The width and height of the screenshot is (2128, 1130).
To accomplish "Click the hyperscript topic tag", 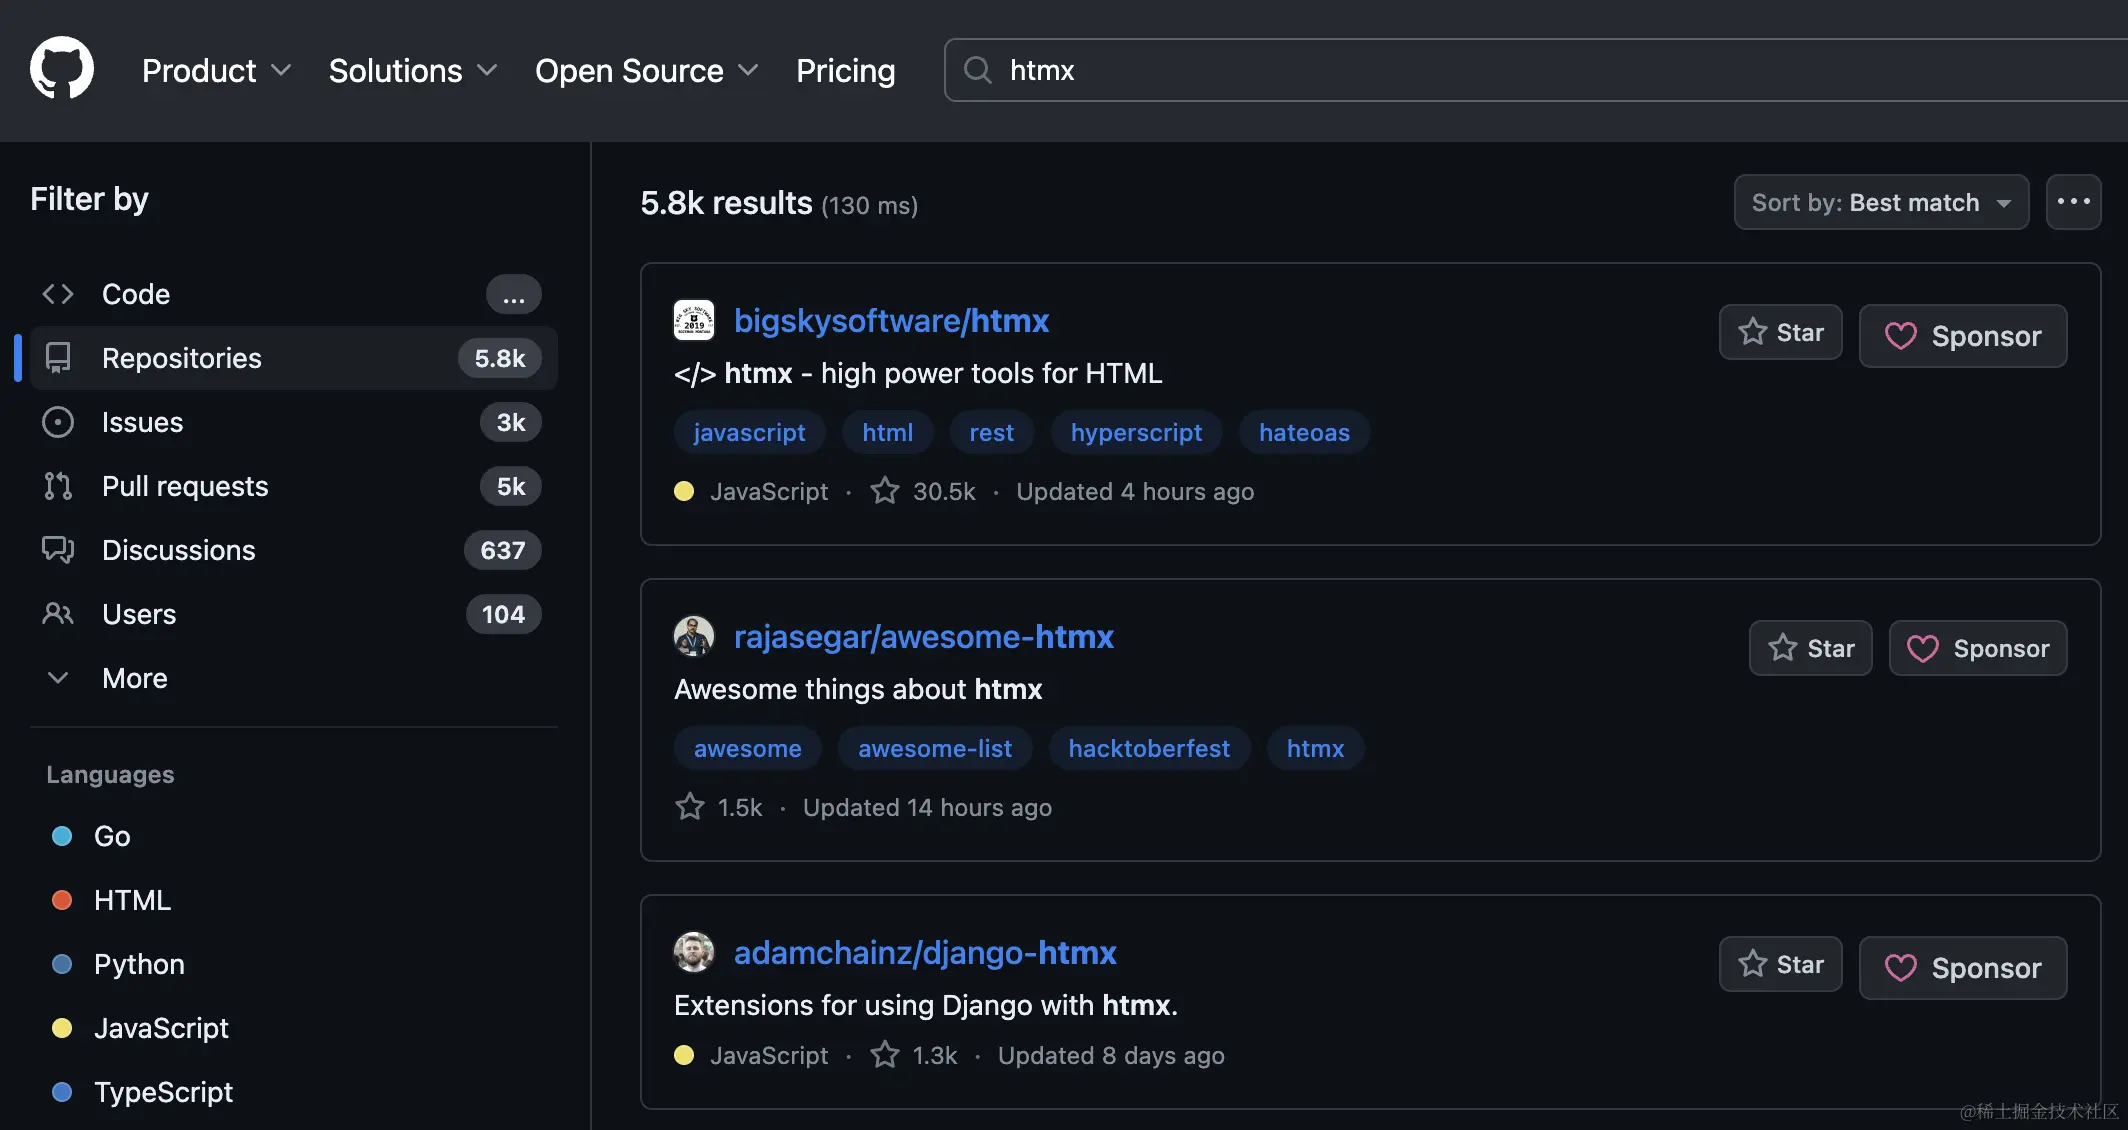I will click(x=1136, y=432).
